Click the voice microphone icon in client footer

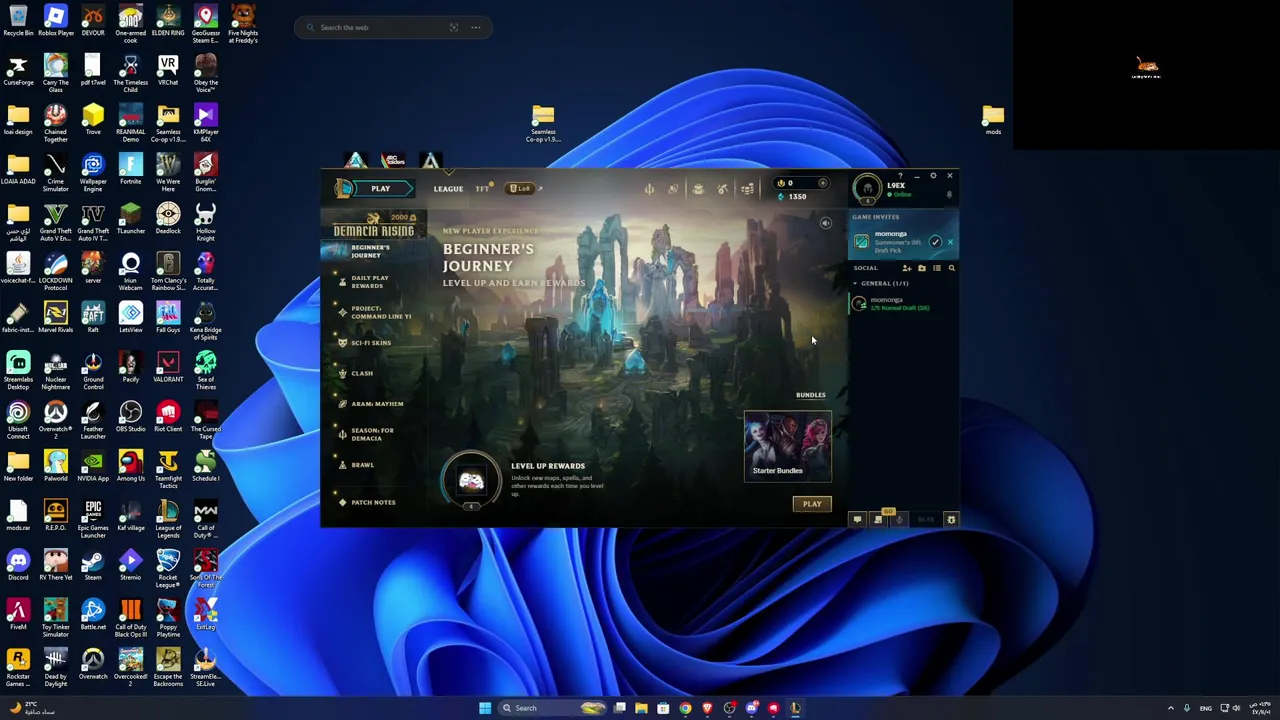point(899,519)
